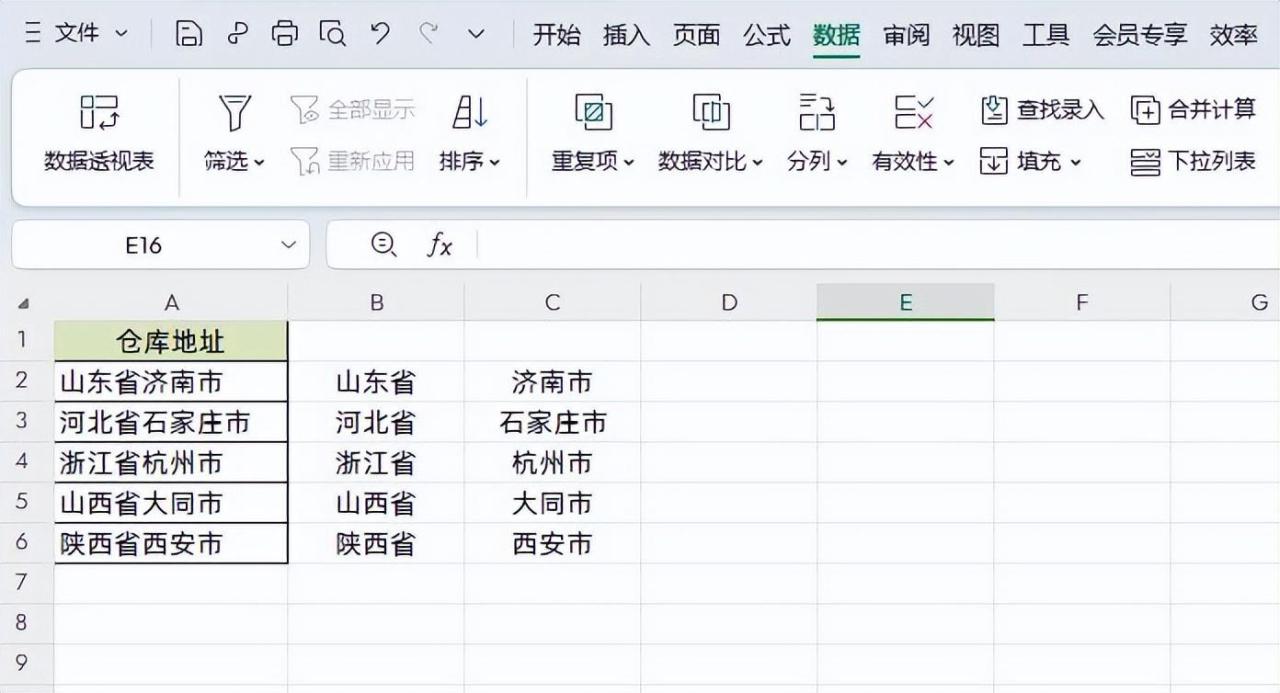1280x693 pixels.
Task: Undo the last action
Action: (380, 34)
